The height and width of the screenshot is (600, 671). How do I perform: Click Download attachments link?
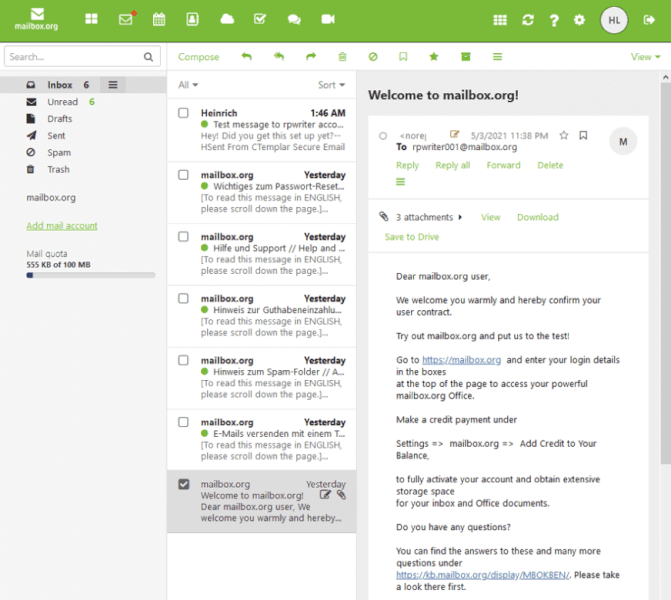(538, 217)
